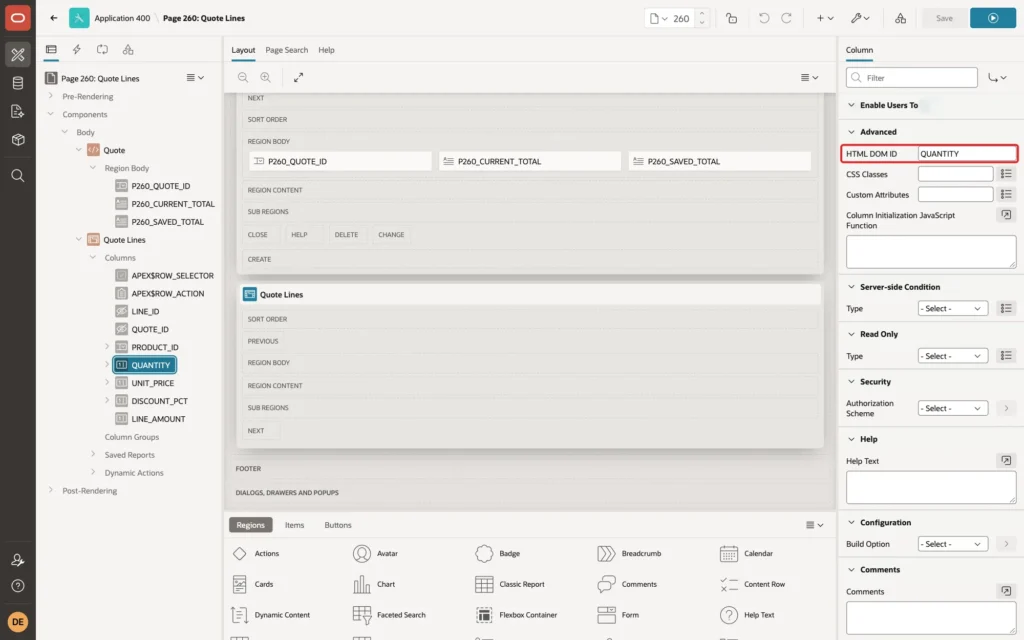Click the property Filter field
Viewport: 1024px width, 640px height.
click(912, 78)
